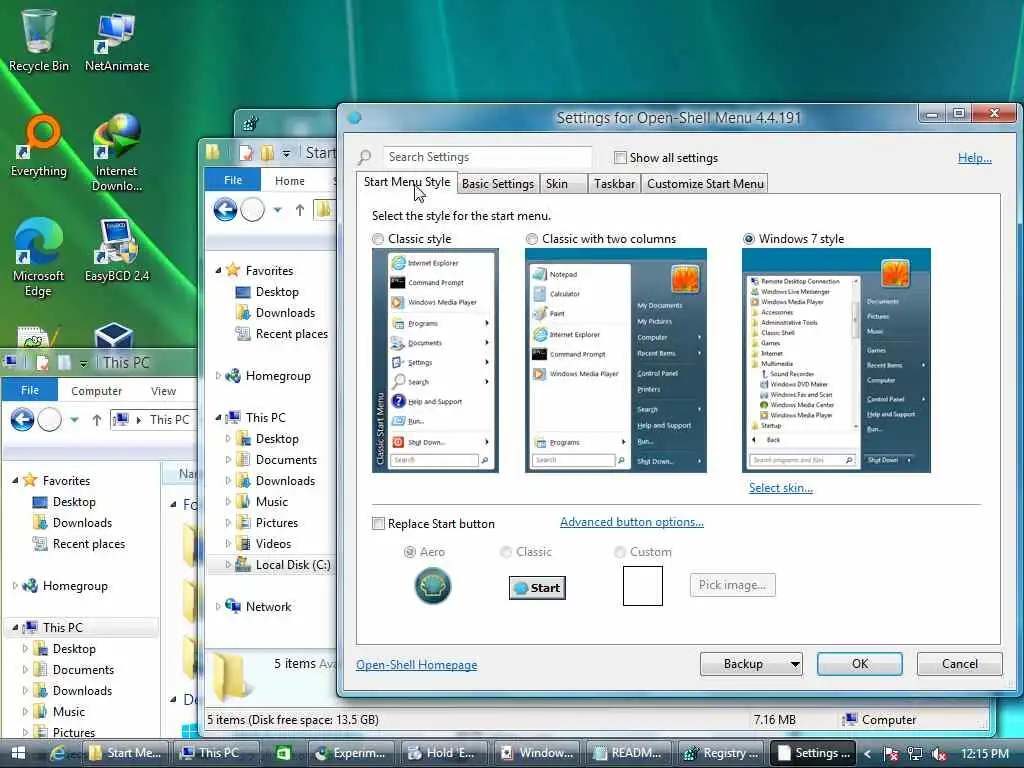Click the Classic Start button preview image

coord(537,588)
